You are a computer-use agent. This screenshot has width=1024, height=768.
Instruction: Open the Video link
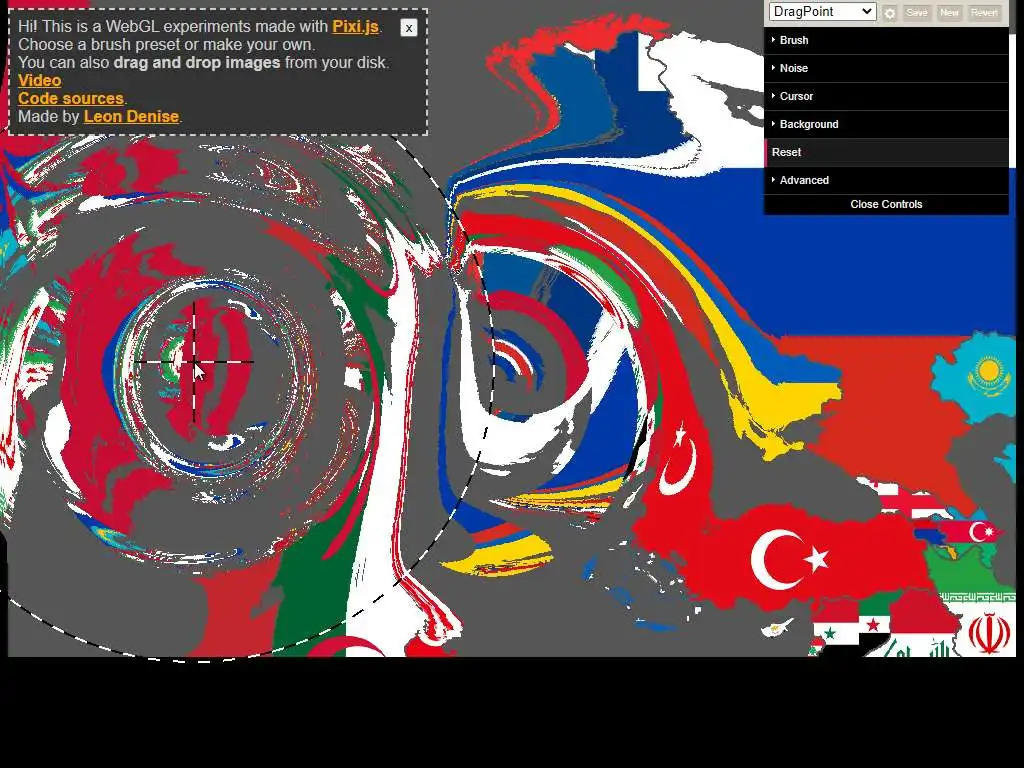39,80
